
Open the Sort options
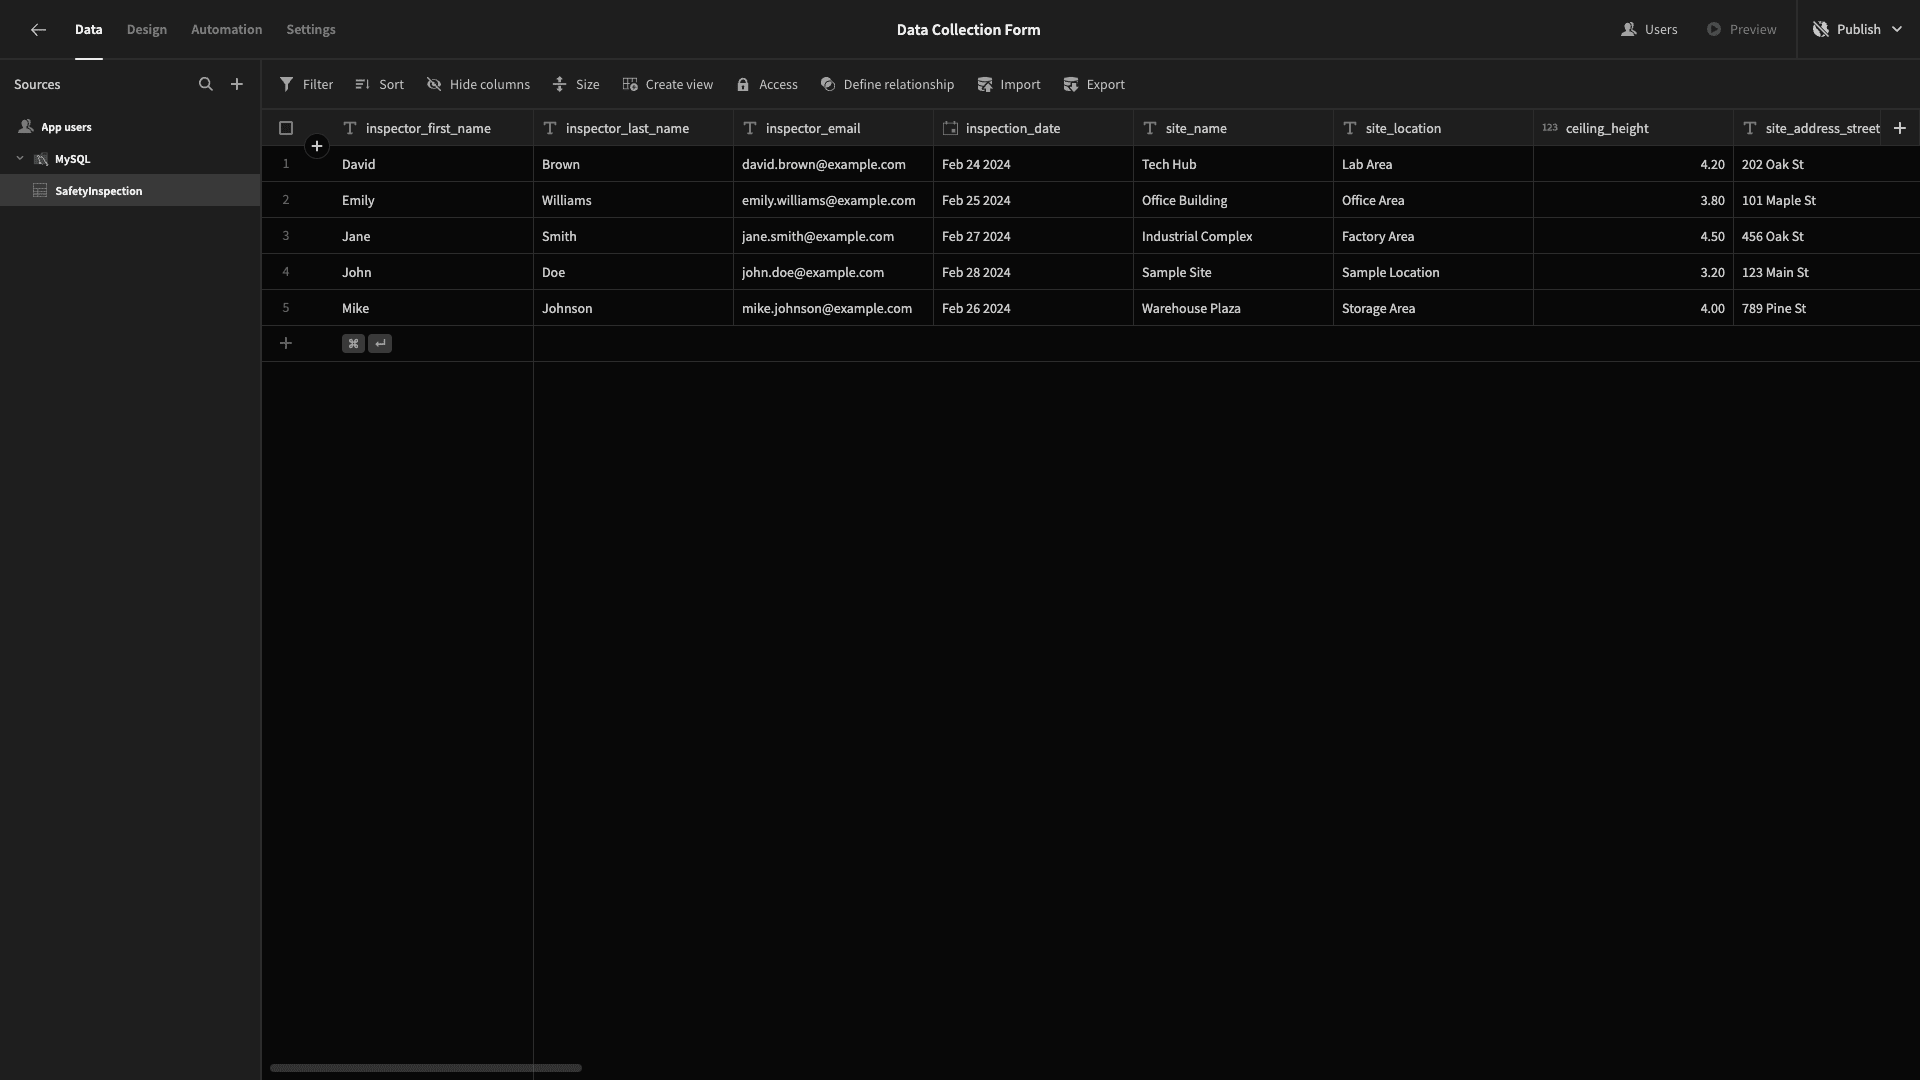[x=379, y=85]
